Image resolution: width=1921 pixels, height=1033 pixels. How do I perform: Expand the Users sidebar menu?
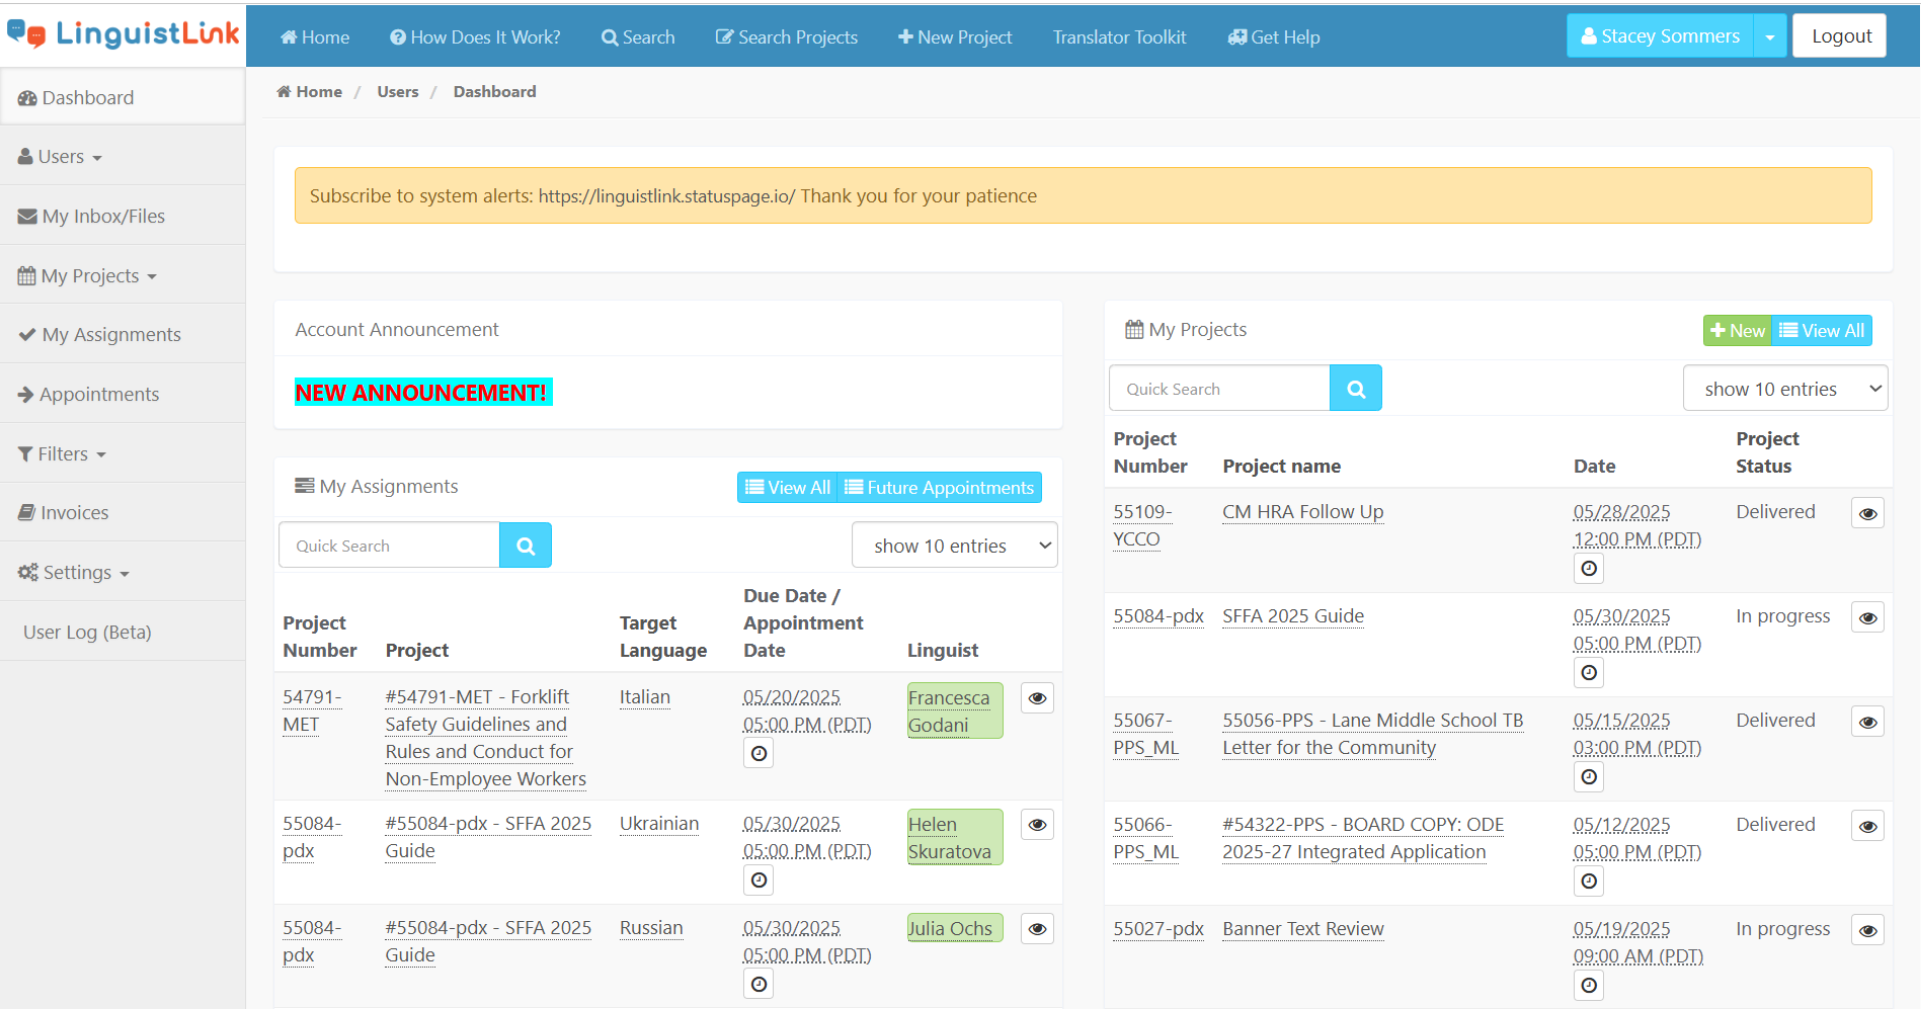coord(122,157)
